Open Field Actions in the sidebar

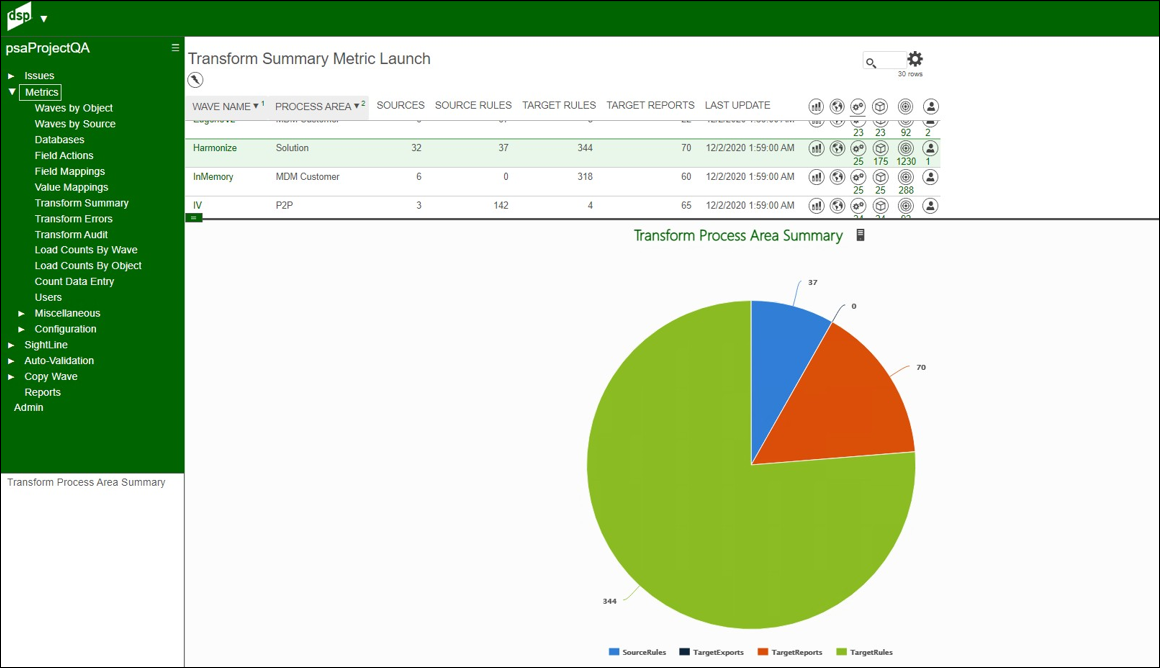(x=64, y=155)
